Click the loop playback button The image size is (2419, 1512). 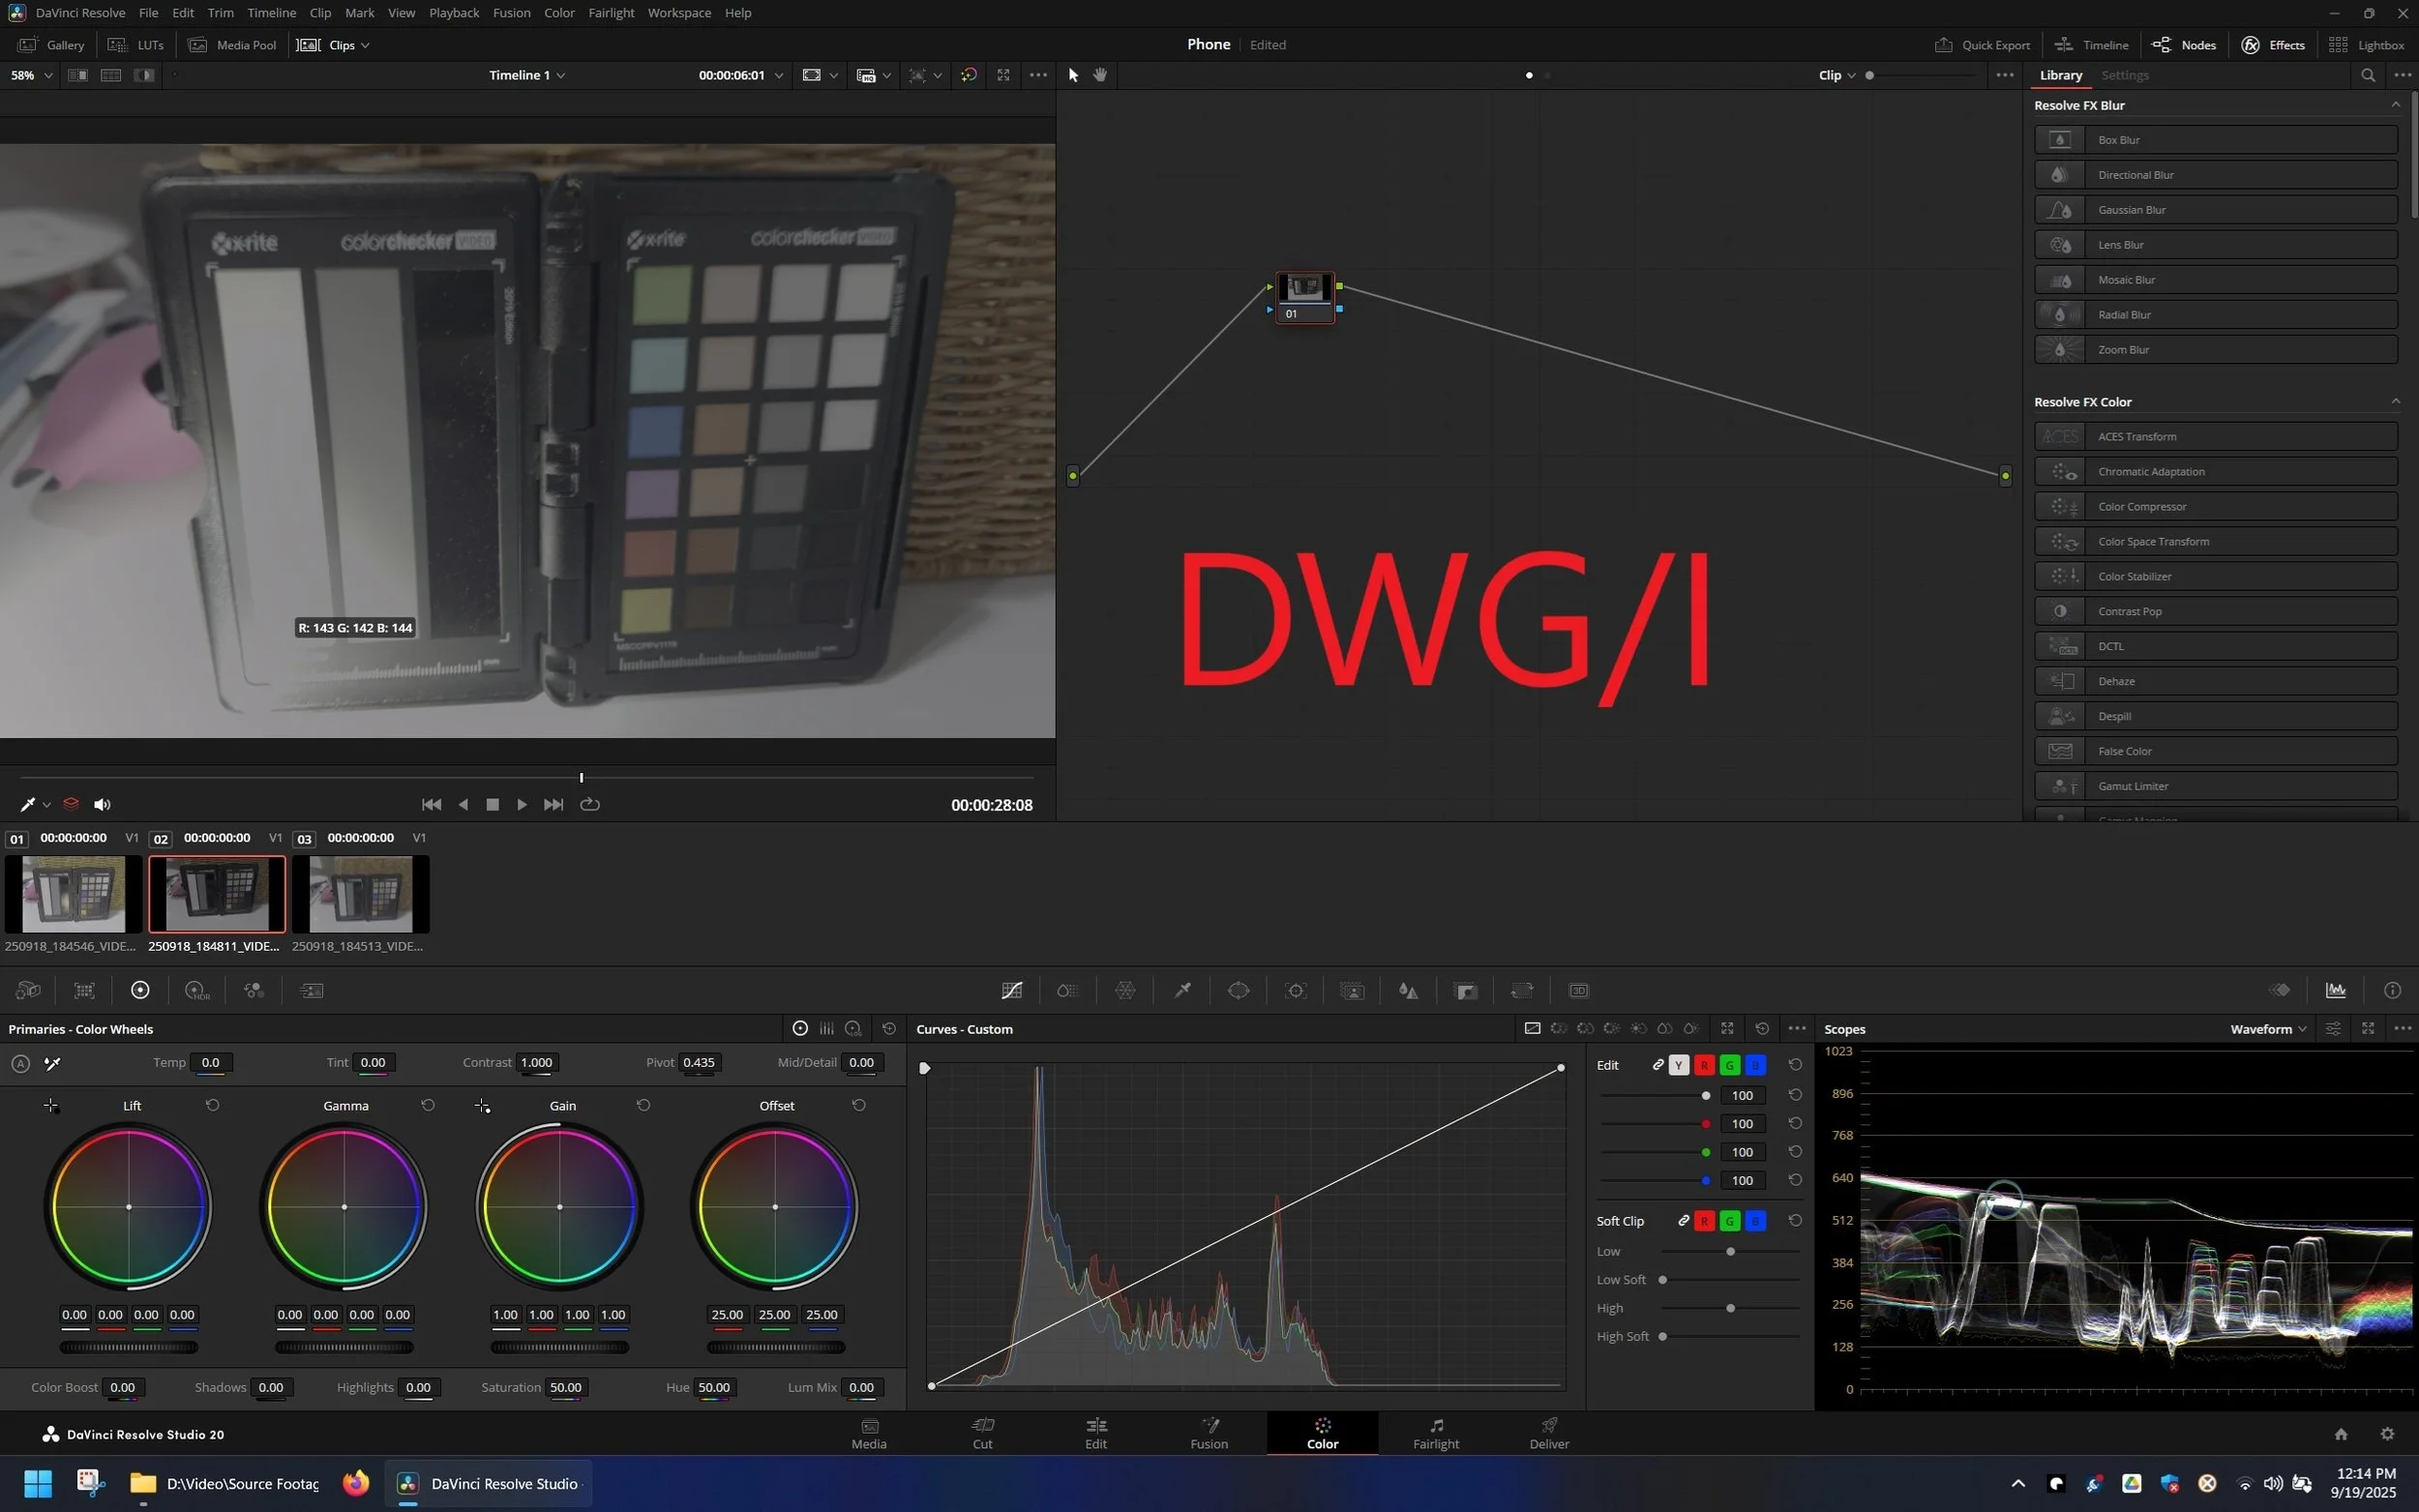590,804
